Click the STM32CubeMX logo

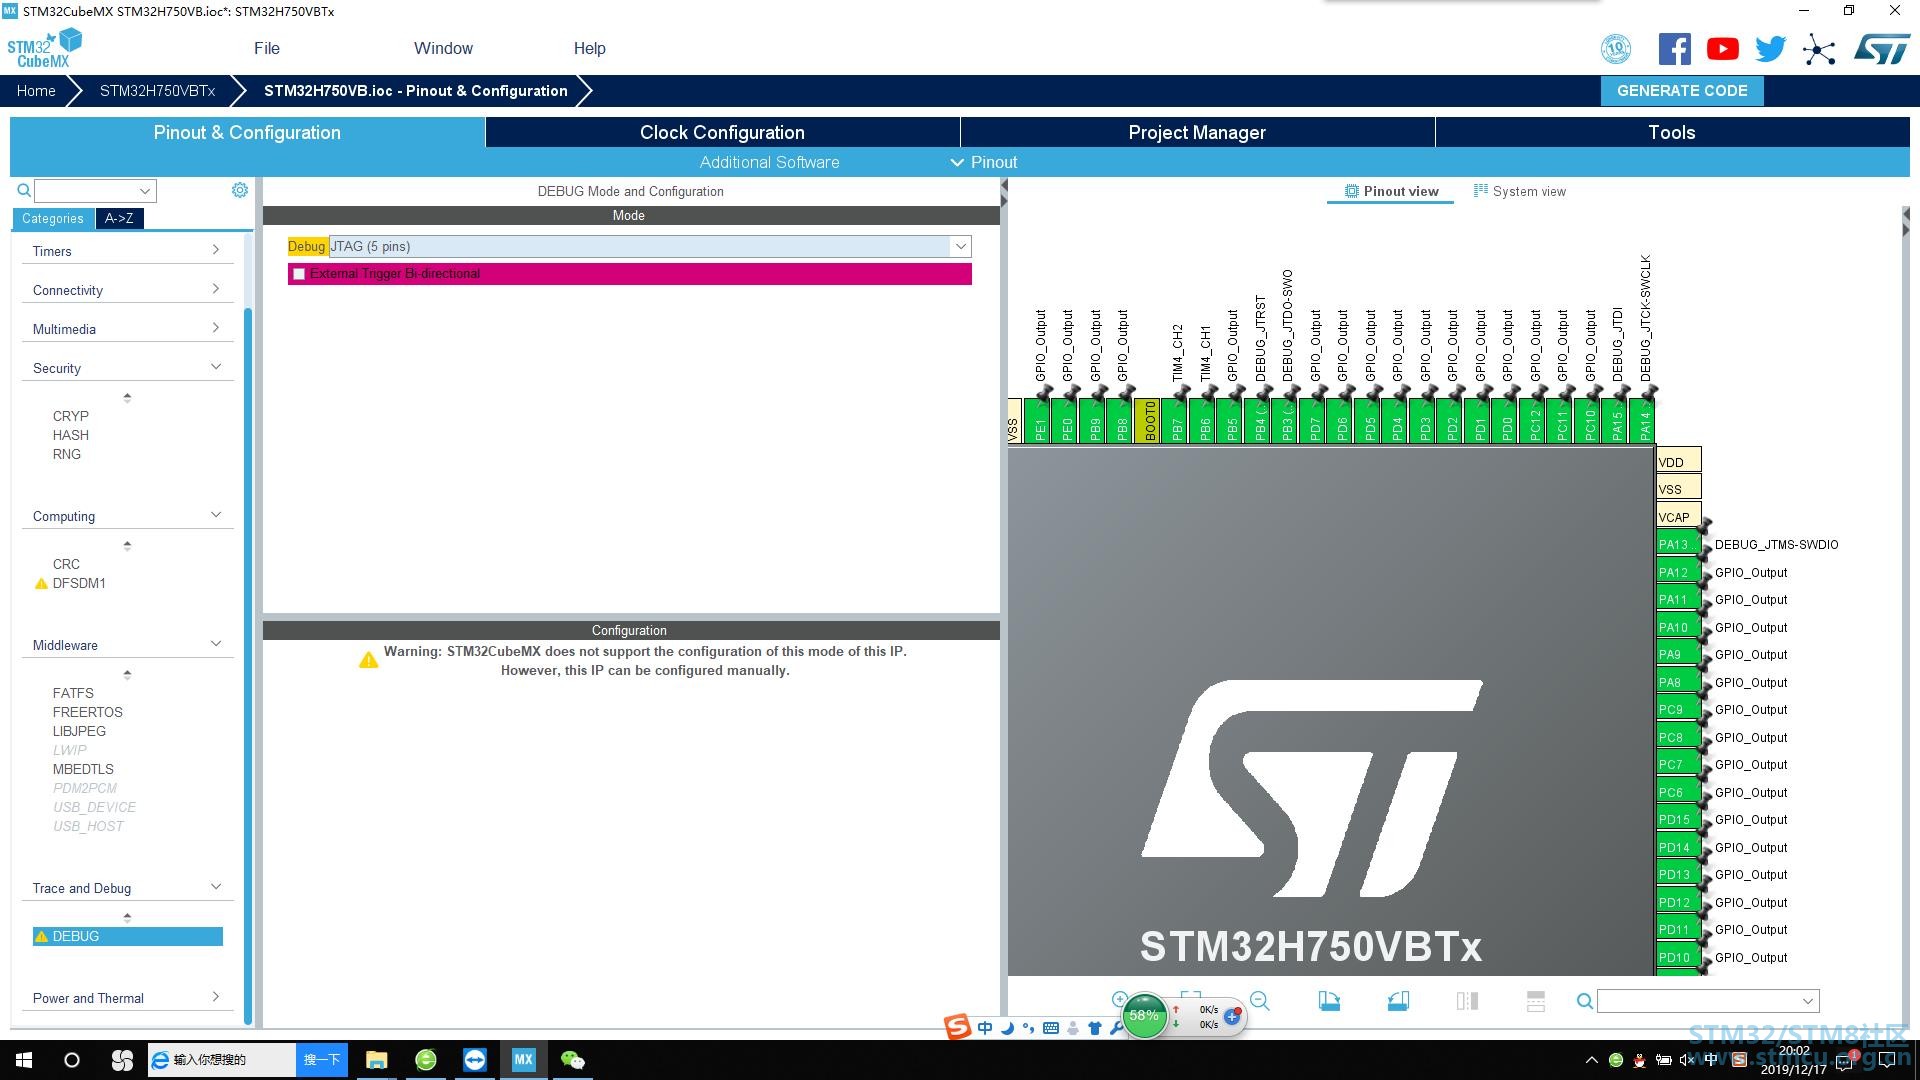[x=44, y=48]
